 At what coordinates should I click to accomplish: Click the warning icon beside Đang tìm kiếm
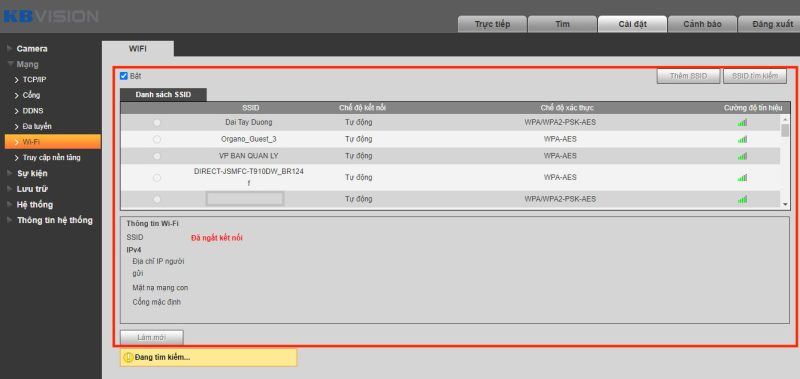[129, 358]
